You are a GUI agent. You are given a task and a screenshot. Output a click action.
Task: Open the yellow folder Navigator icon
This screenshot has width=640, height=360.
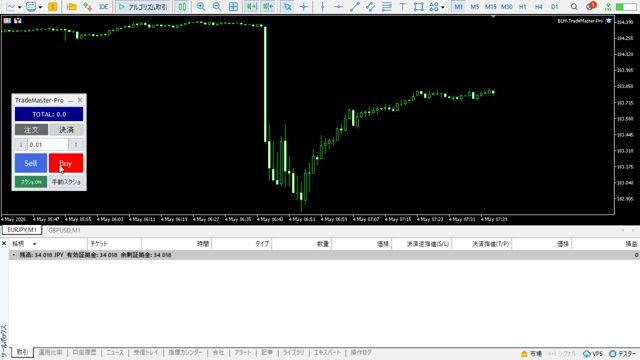[x=71, y=7]
